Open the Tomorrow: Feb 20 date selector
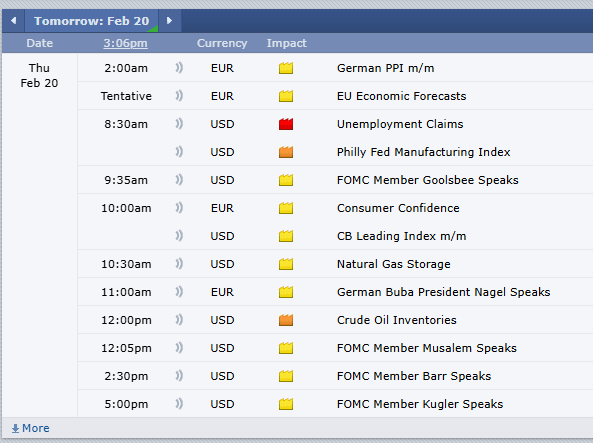The image size is (593, 443). point(92,21)
